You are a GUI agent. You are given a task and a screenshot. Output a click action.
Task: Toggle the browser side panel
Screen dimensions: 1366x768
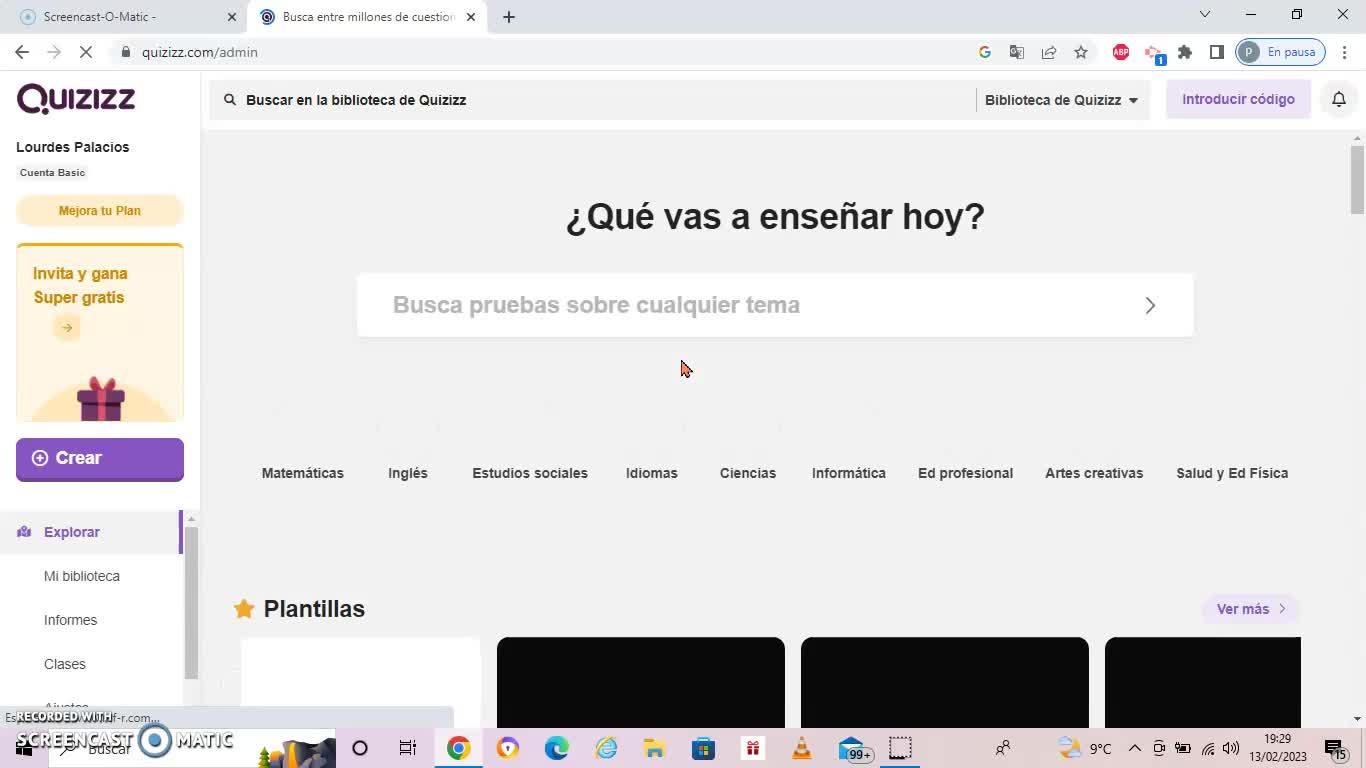[1217, 52]
